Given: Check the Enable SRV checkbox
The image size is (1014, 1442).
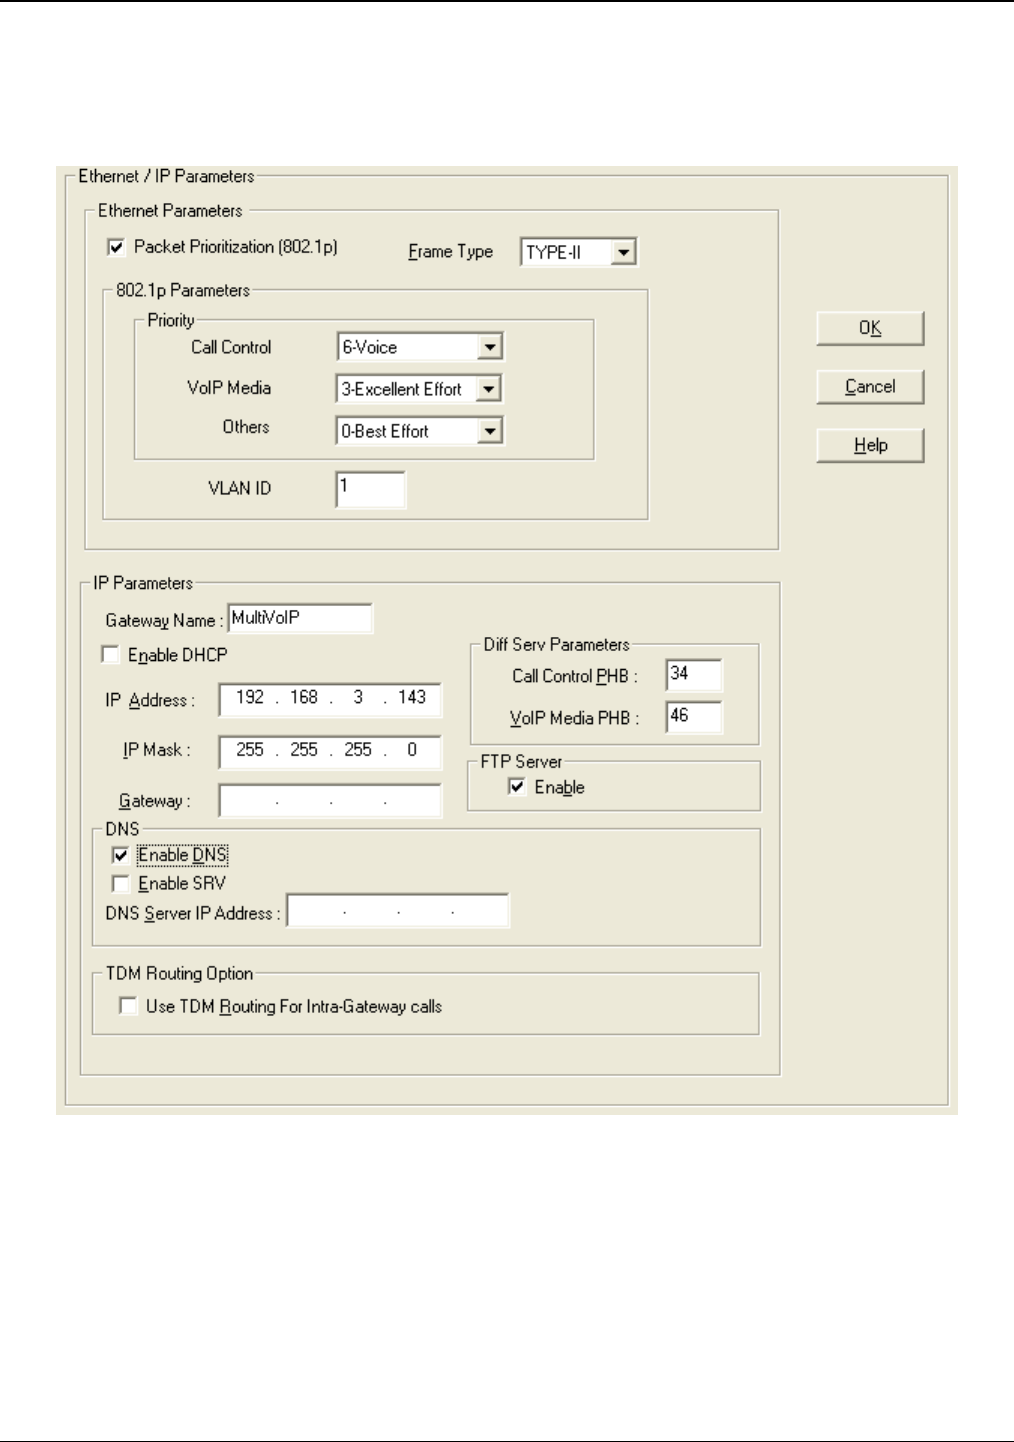Looking at the screenshot, I should [x=121, y=884].
